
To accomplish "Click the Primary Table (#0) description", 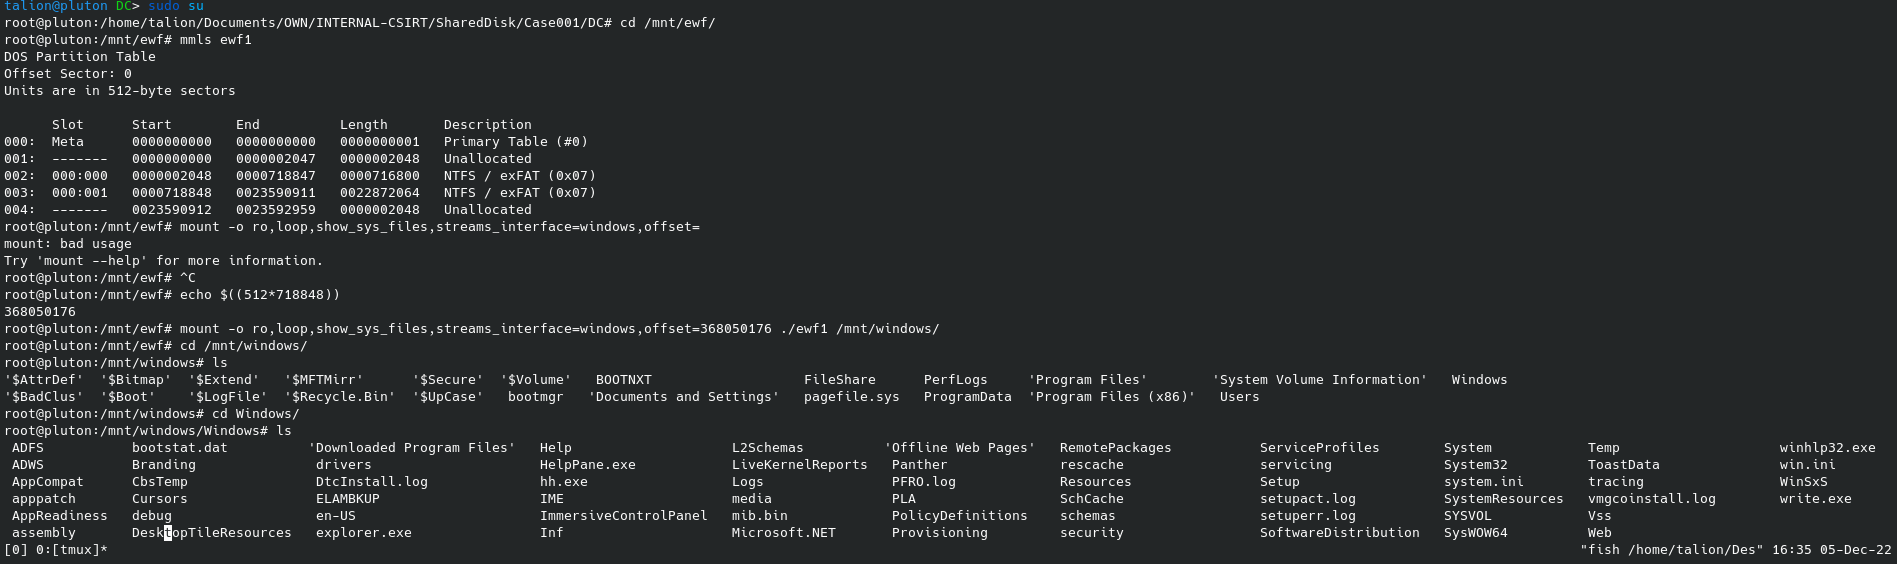I will tap(515, 142).
